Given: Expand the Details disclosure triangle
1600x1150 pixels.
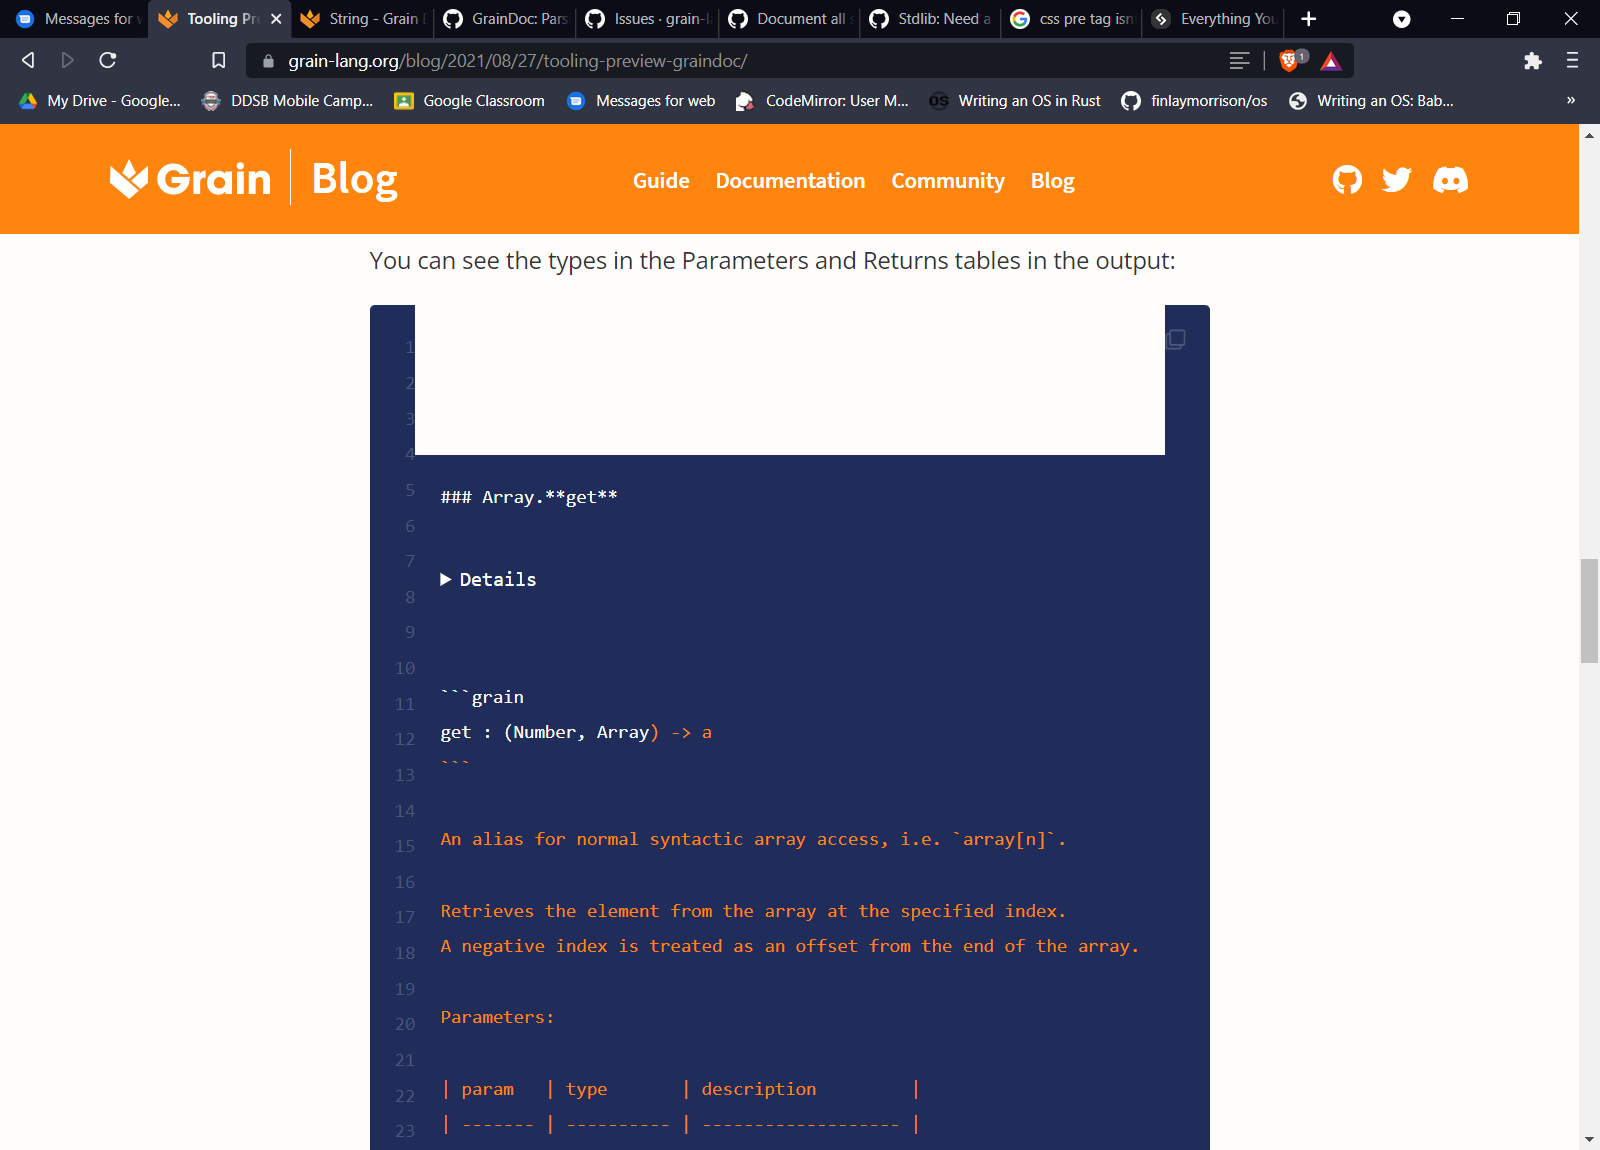Looking at the screenshot, I should 446,580.
